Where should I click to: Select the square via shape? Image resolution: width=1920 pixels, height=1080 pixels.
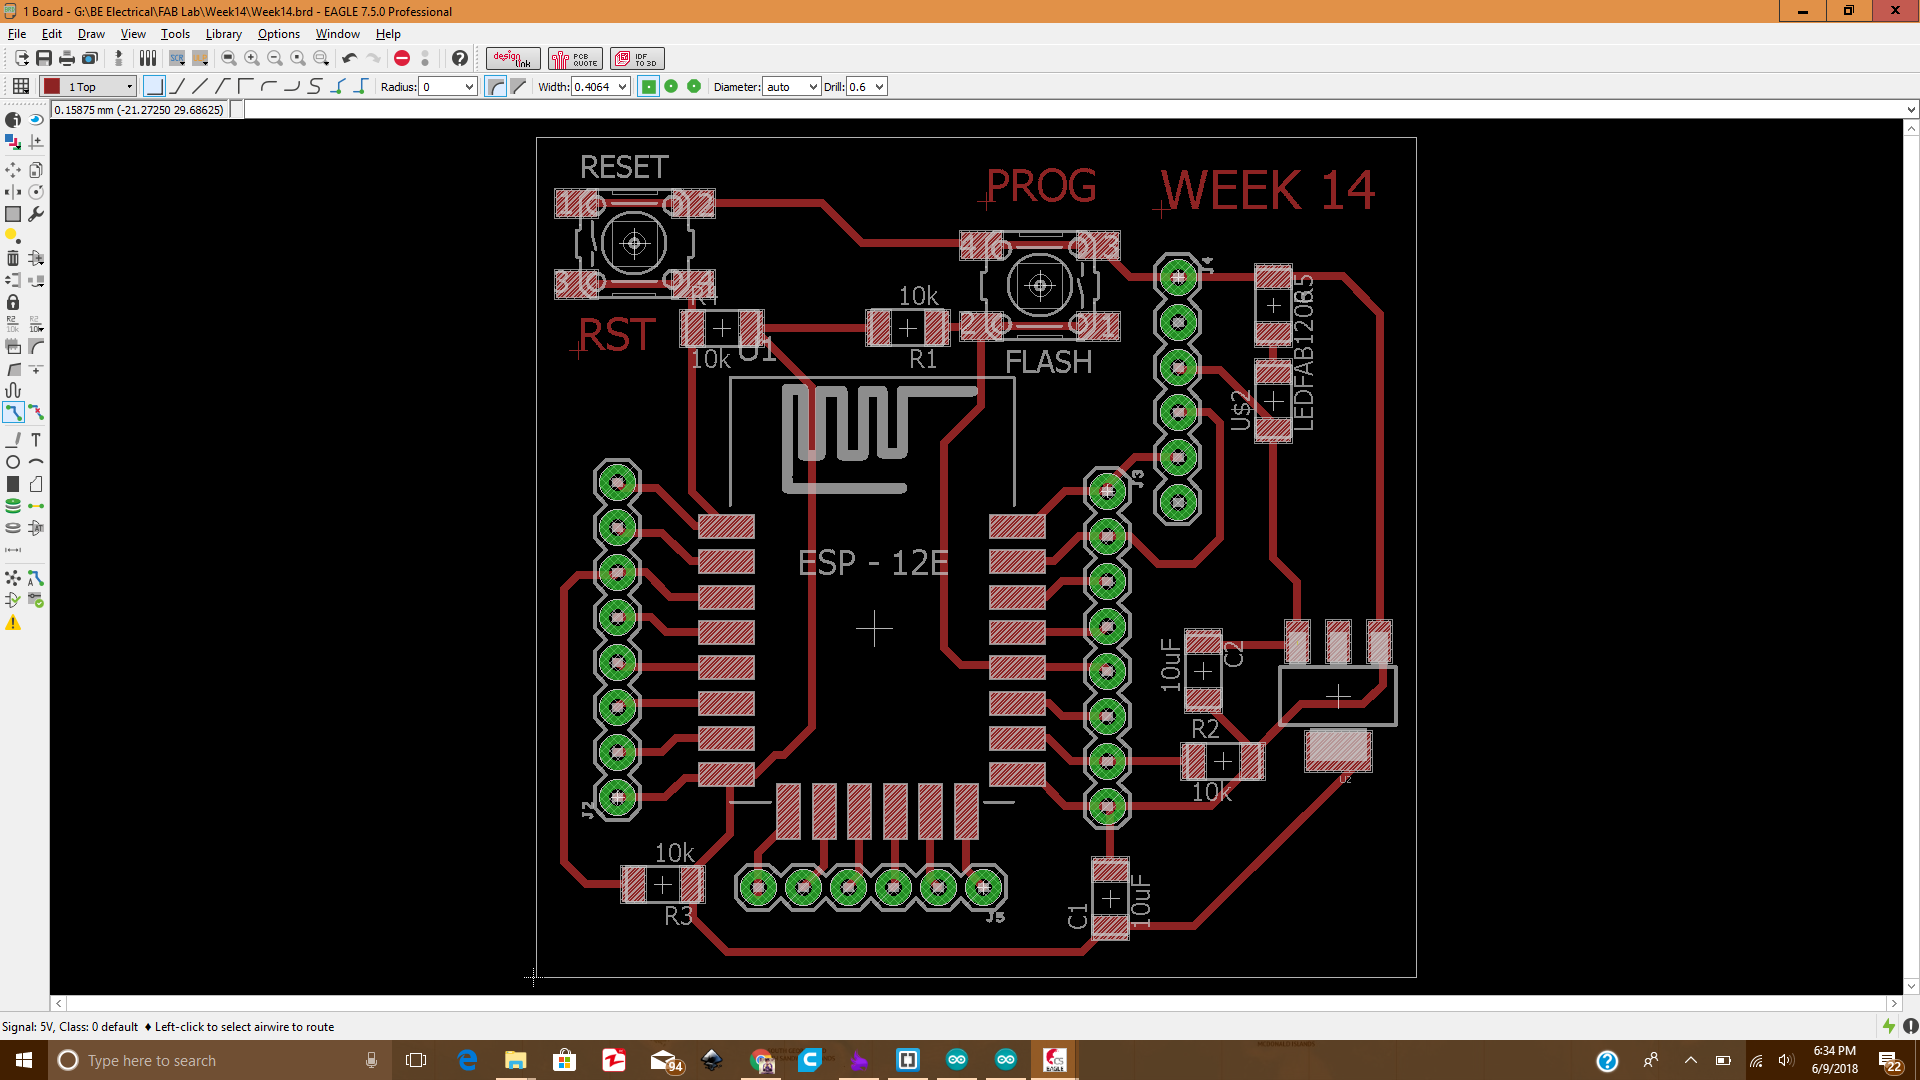649,87
